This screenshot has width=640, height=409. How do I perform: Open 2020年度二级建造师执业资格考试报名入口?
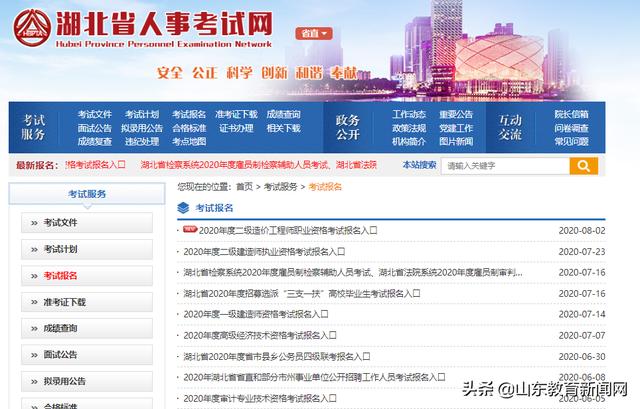(x=264, y=252)
